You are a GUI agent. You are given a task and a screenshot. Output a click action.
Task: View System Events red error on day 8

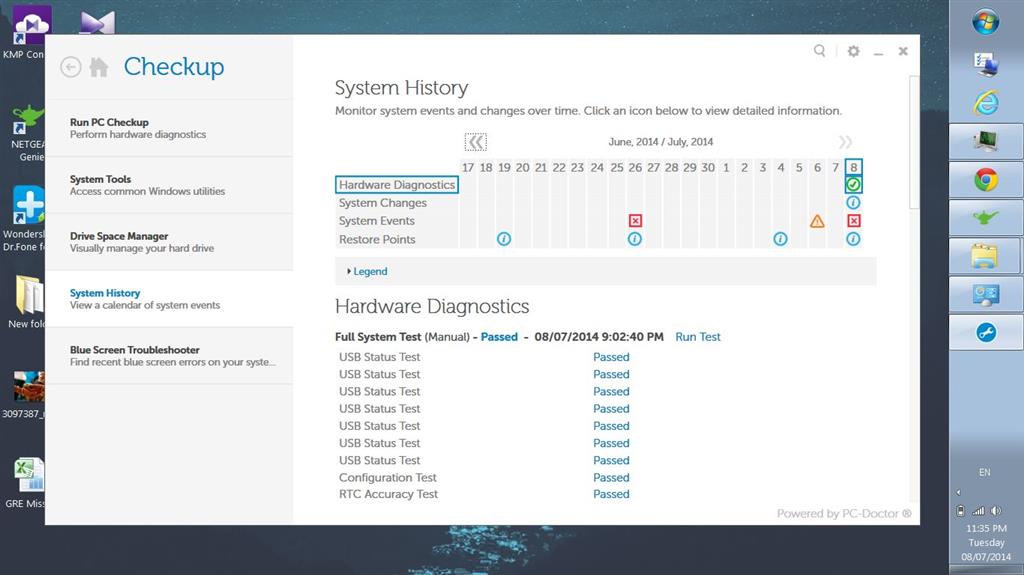tap(853, 221)
